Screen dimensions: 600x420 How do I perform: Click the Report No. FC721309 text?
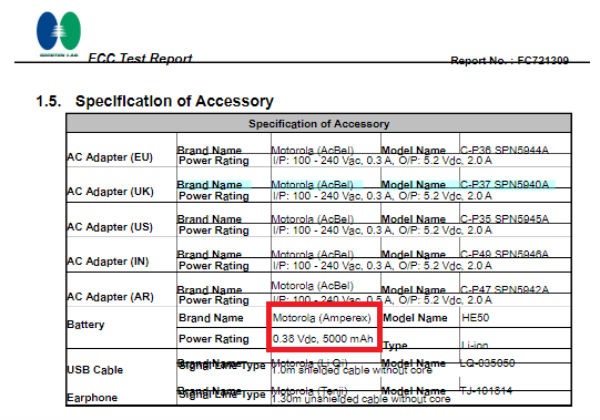click(x=509, y=60)
